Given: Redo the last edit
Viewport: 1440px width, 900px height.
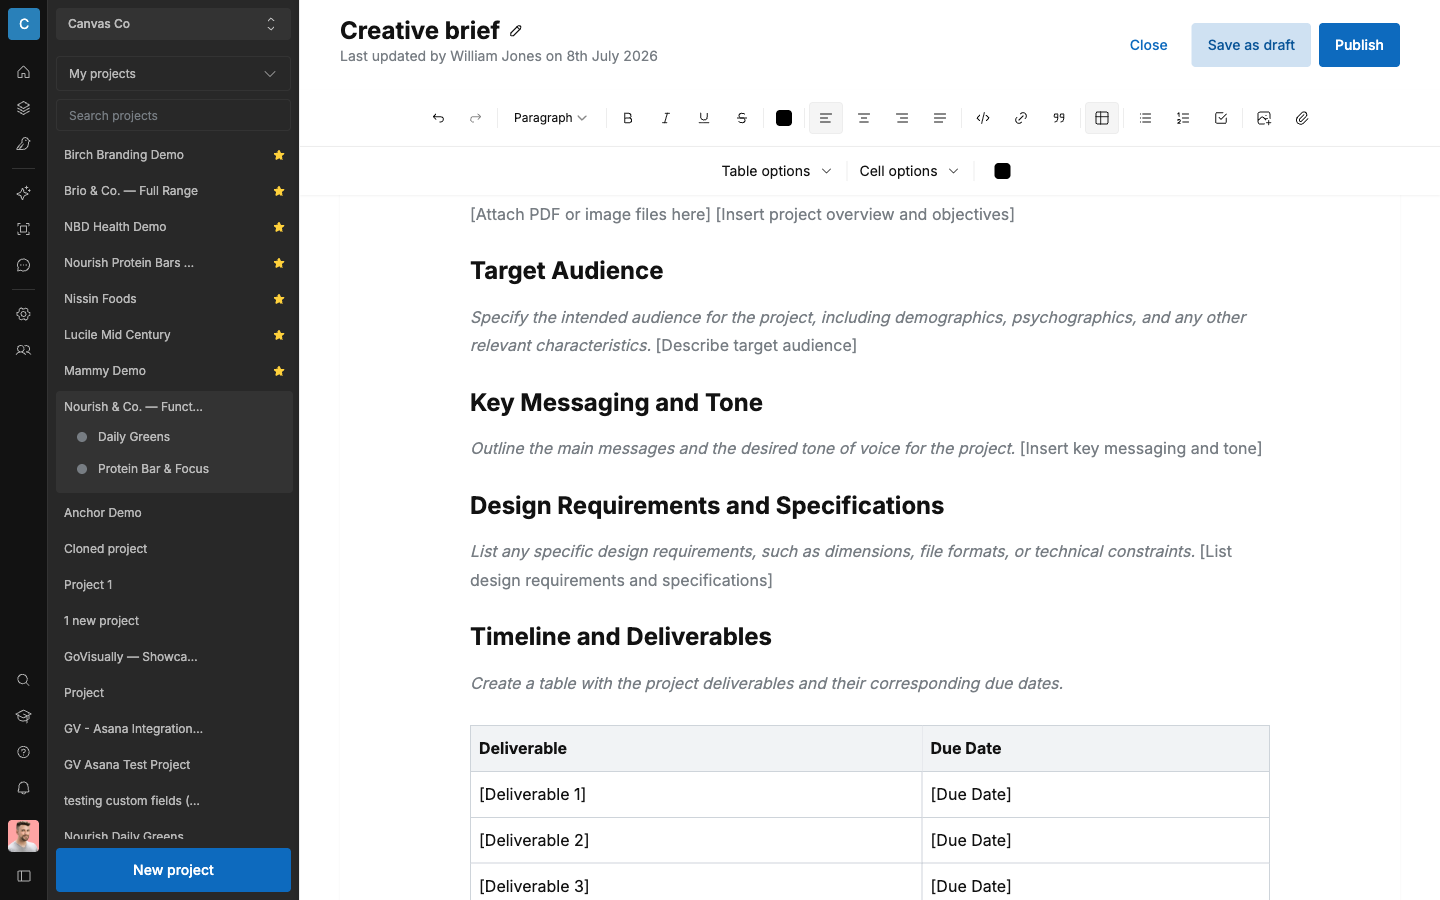Looking at the screenshot, I should (476, 118).
